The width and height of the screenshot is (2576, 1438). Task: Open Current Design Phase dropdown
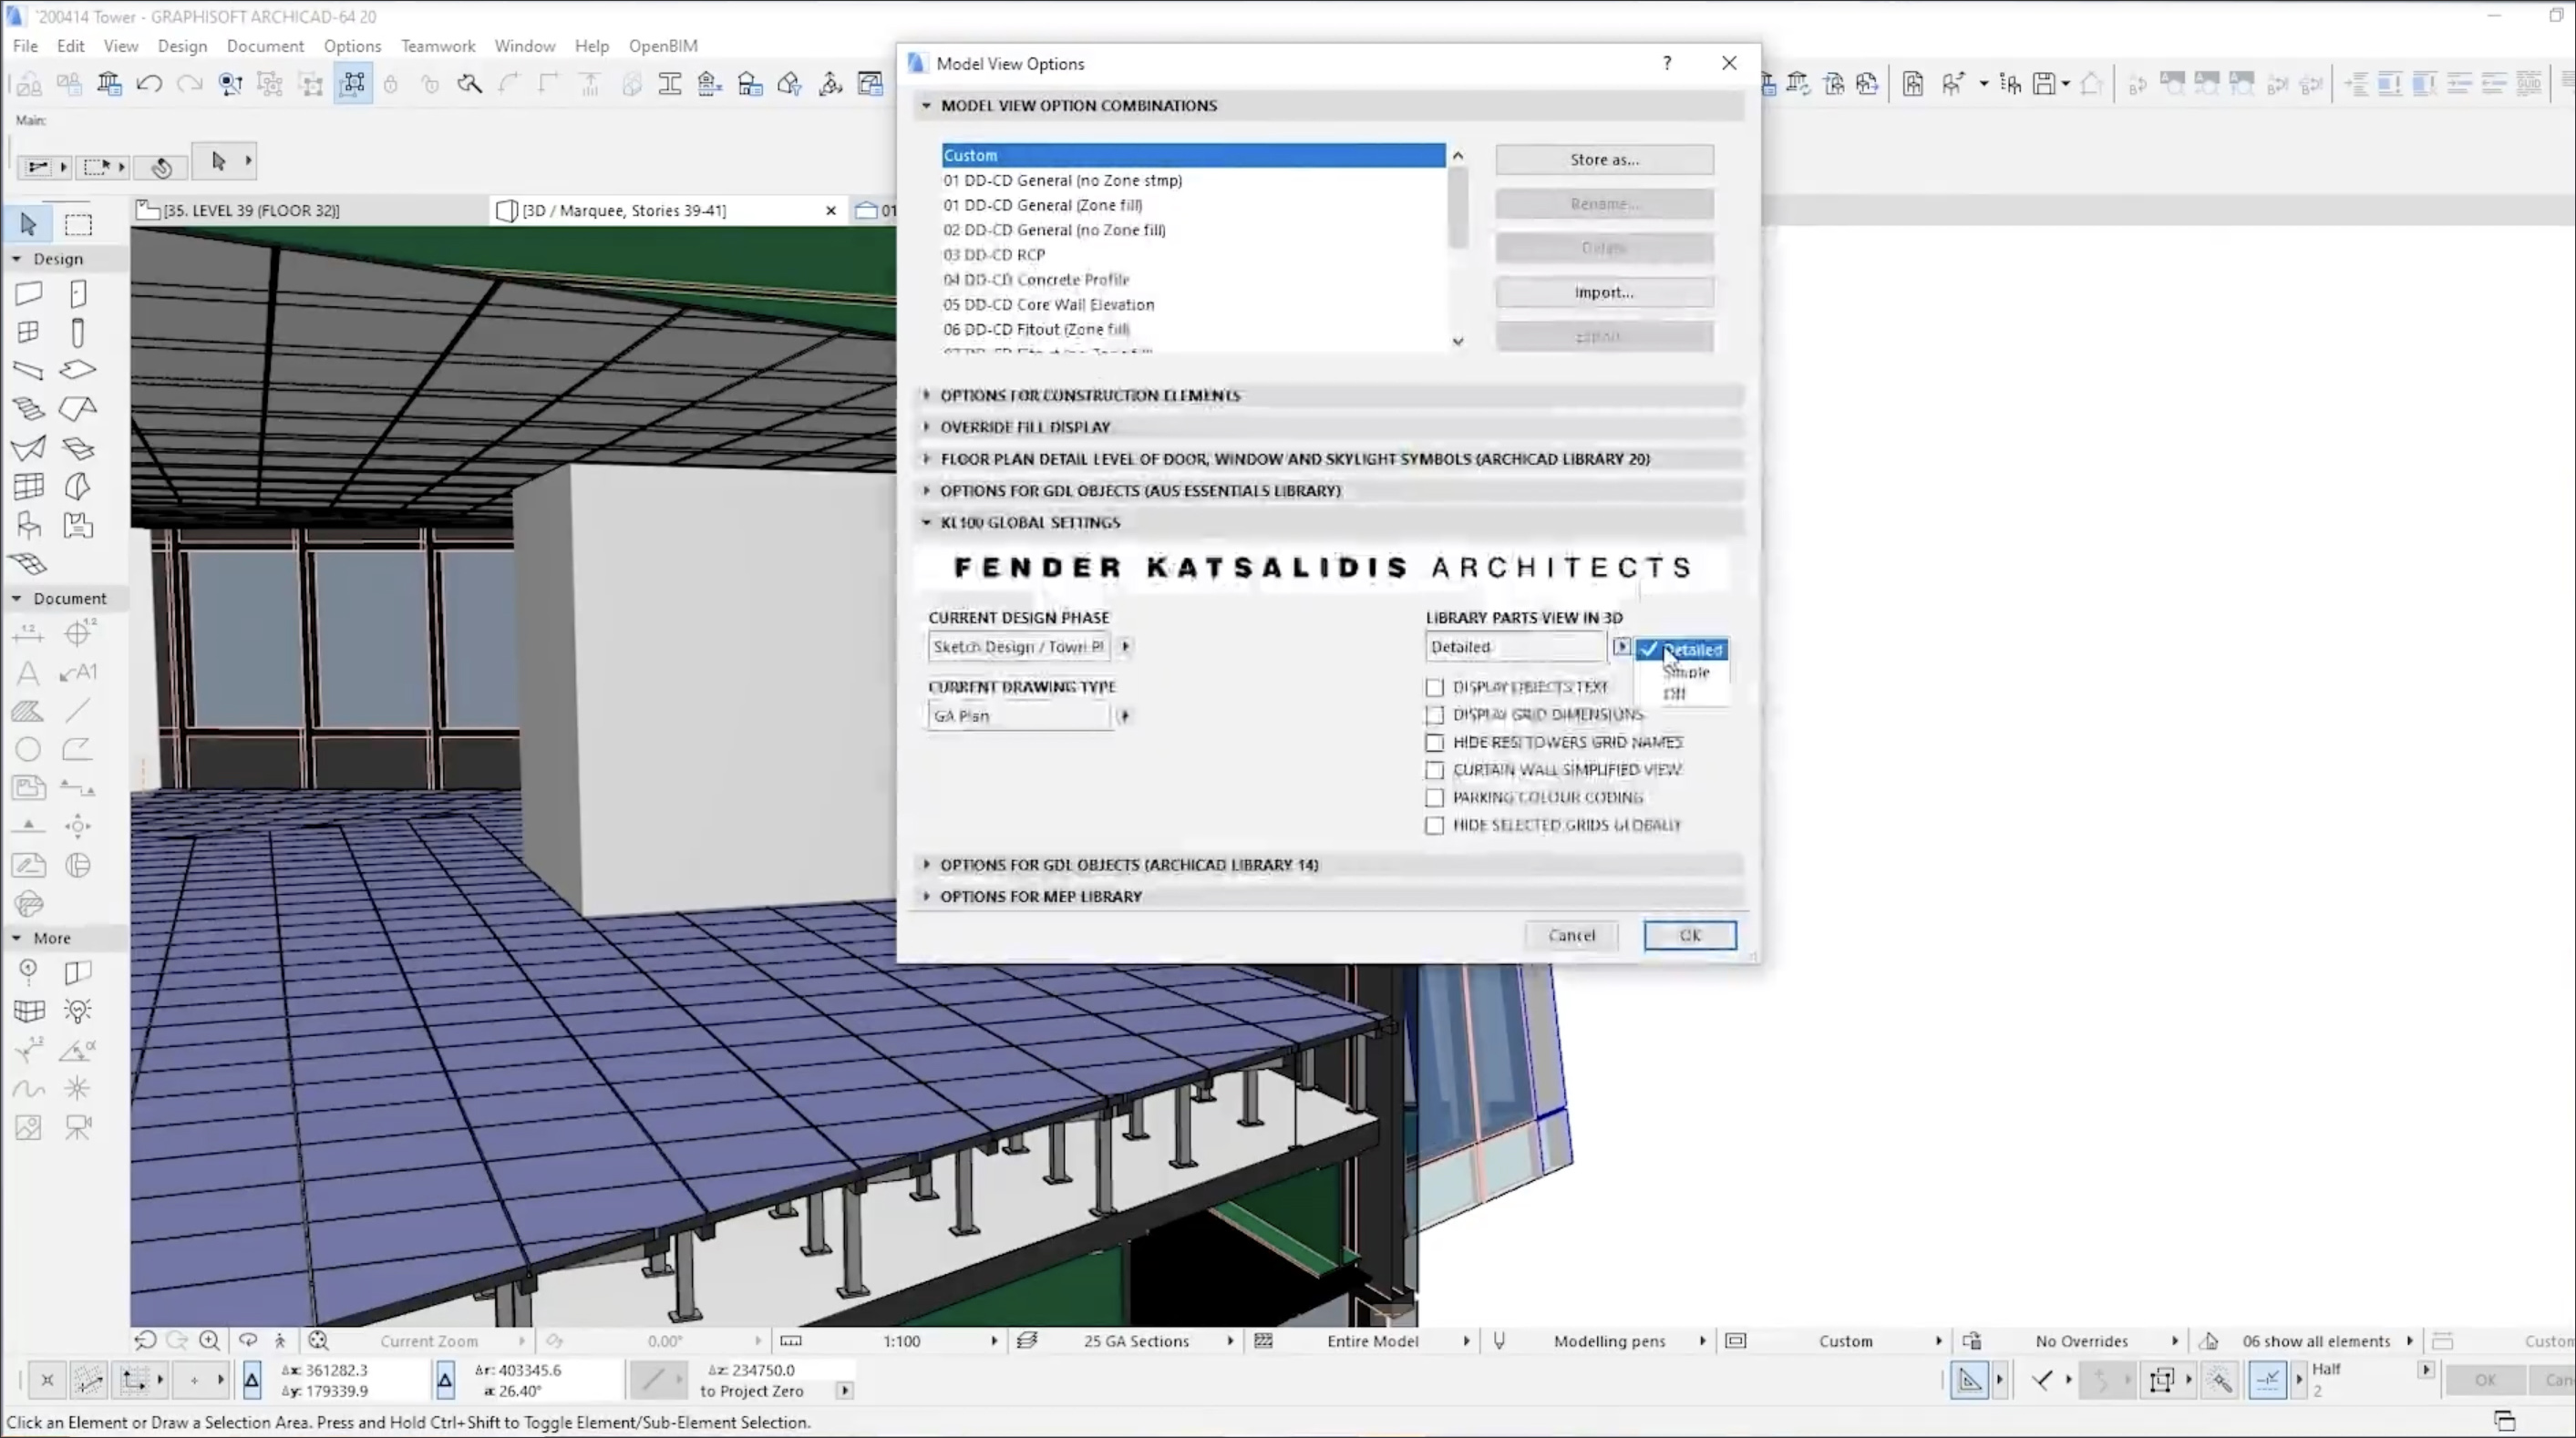[1125, 647]
